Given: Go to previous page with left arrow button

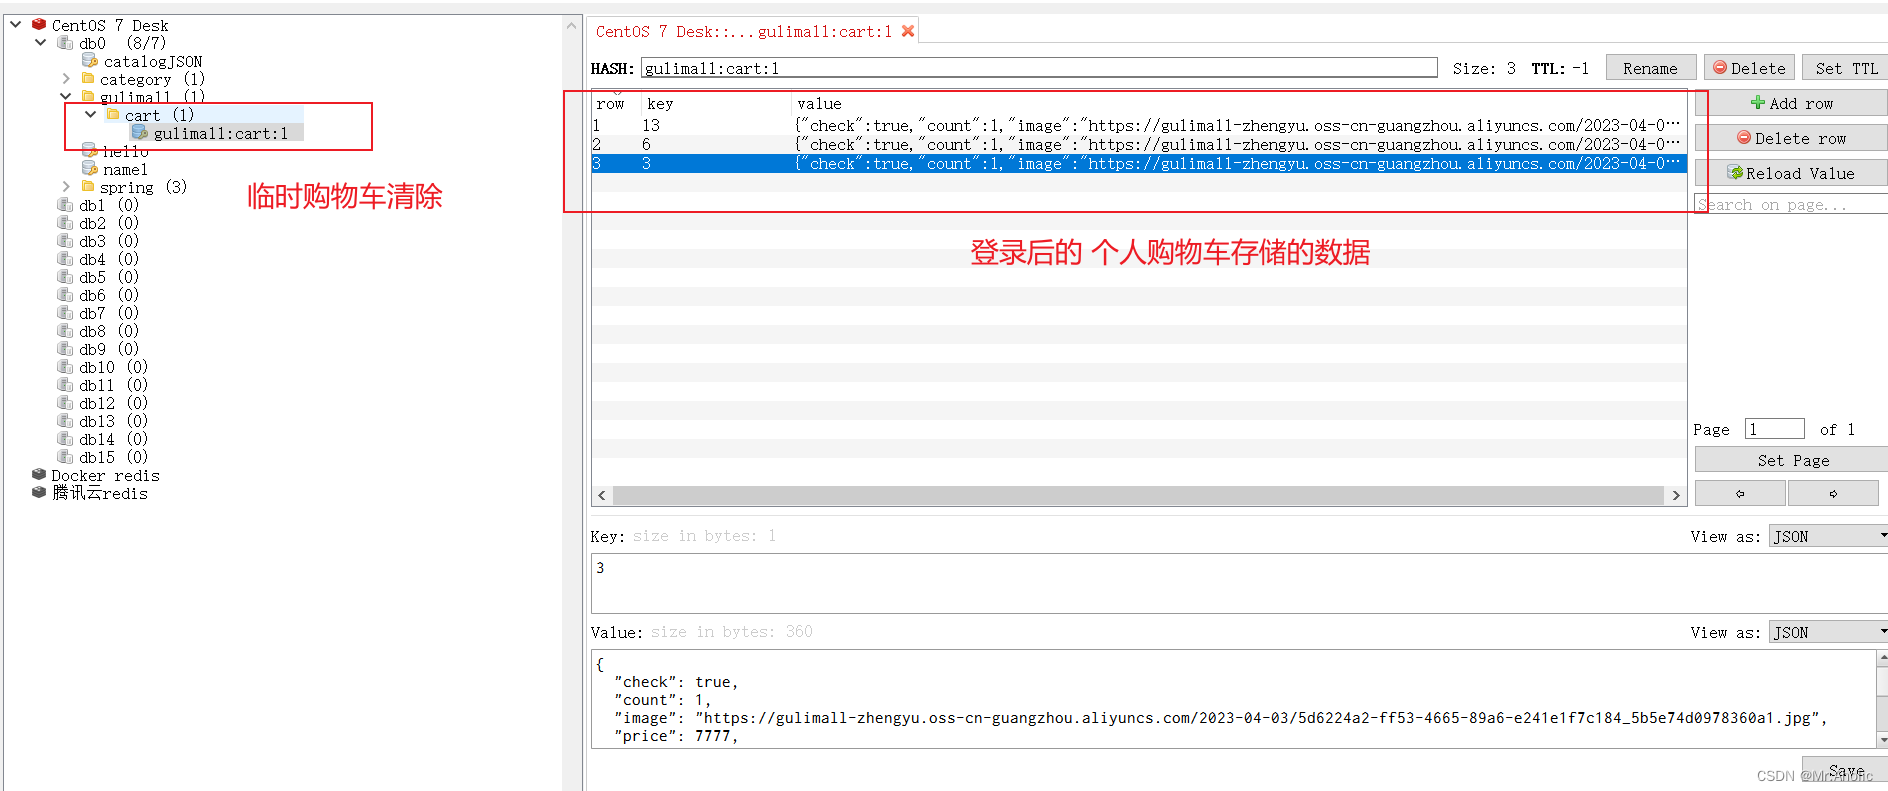Looking at the screenshot, I should pyautogui.click(x=1740, y=494).
